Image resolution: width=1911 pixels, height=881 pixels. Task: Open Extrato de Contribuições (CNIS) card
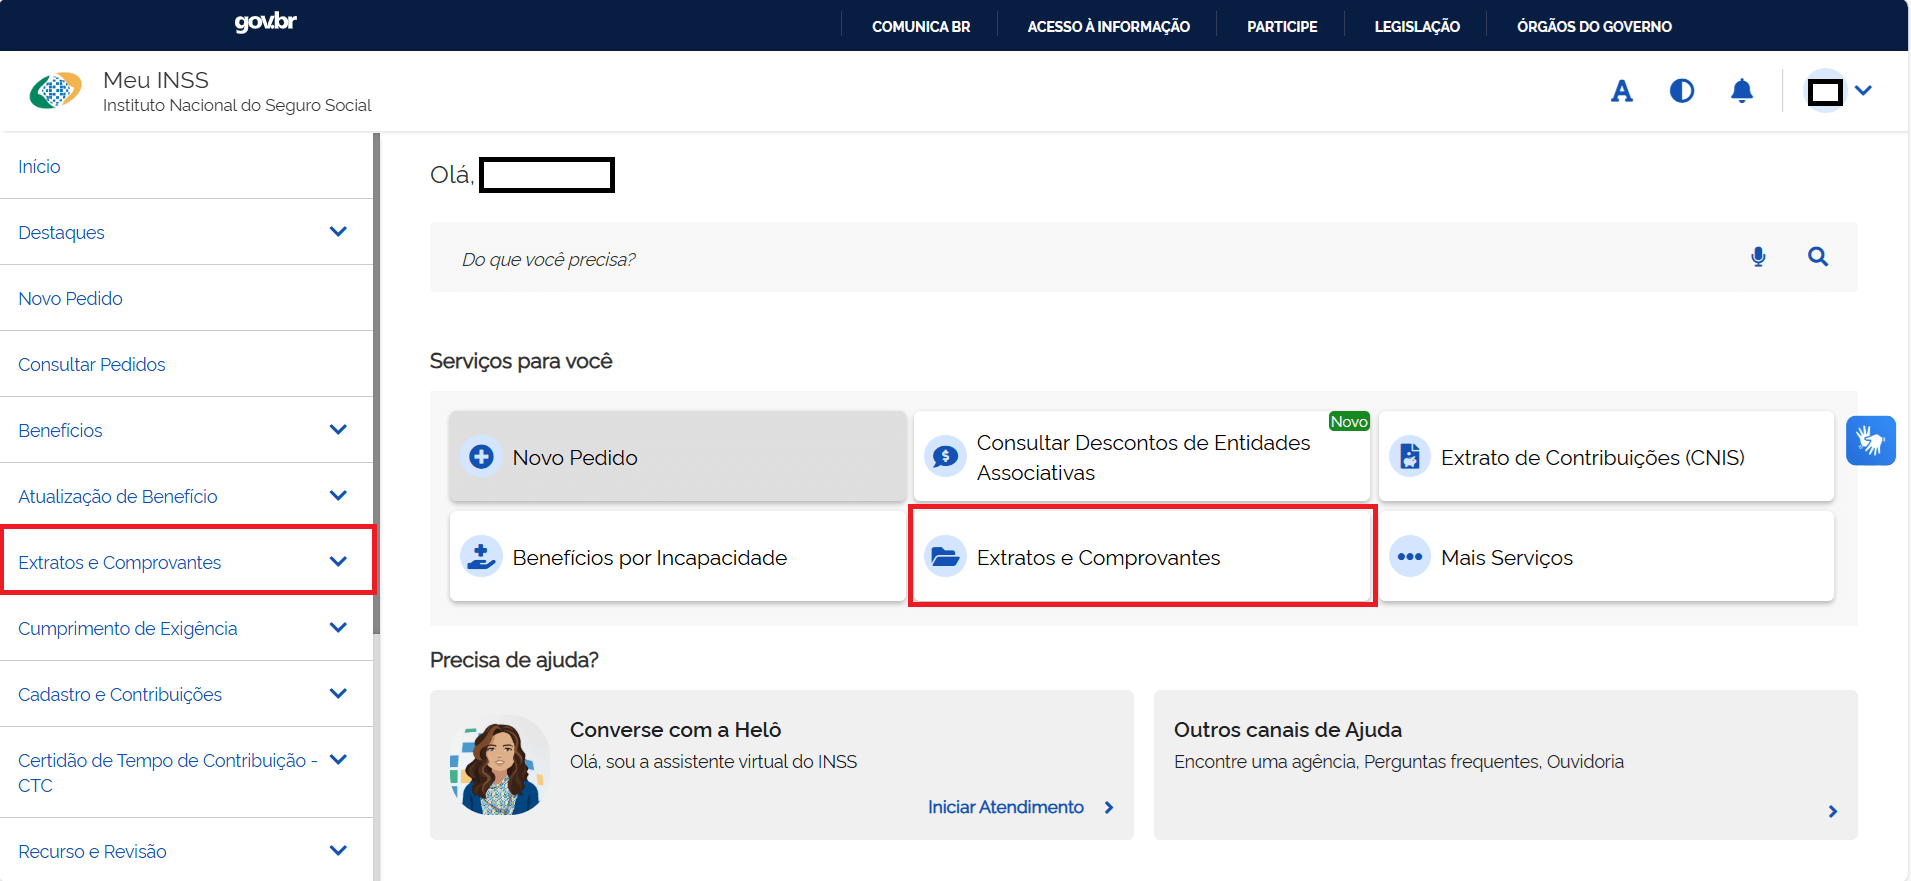click(1606, 457)
